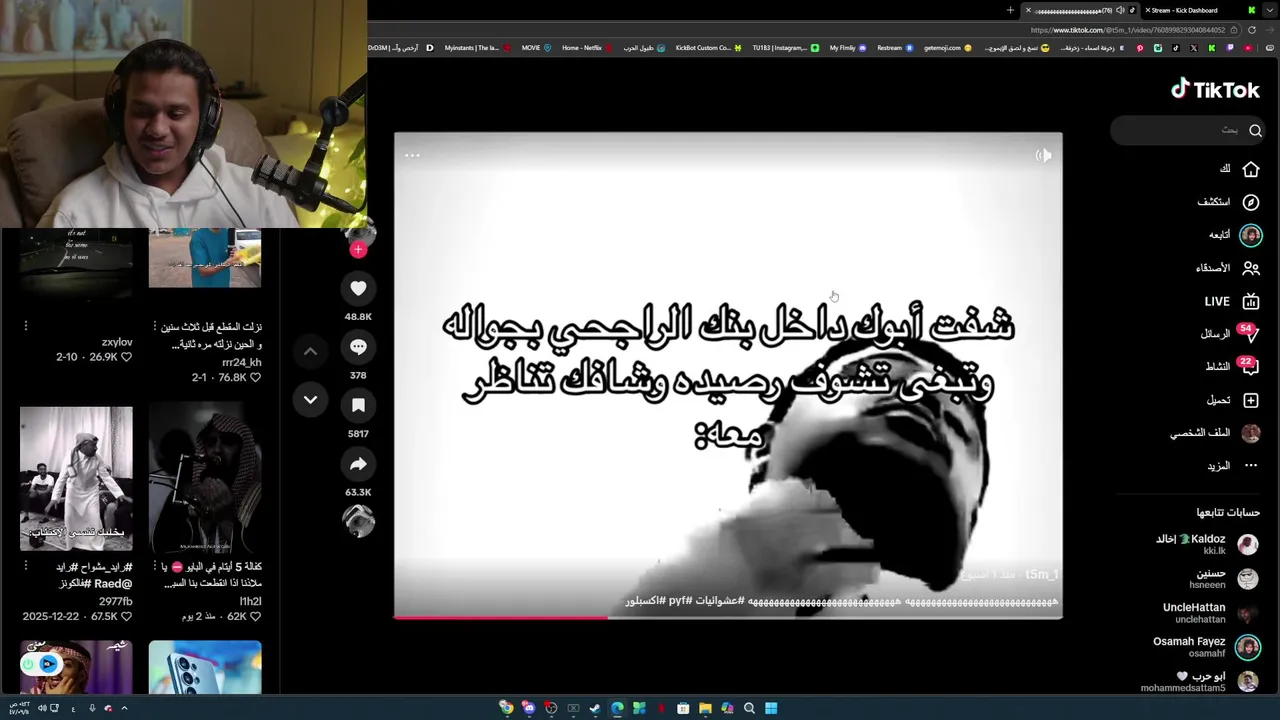Open options dots beside rrr24_kh caption

[155, 326]
